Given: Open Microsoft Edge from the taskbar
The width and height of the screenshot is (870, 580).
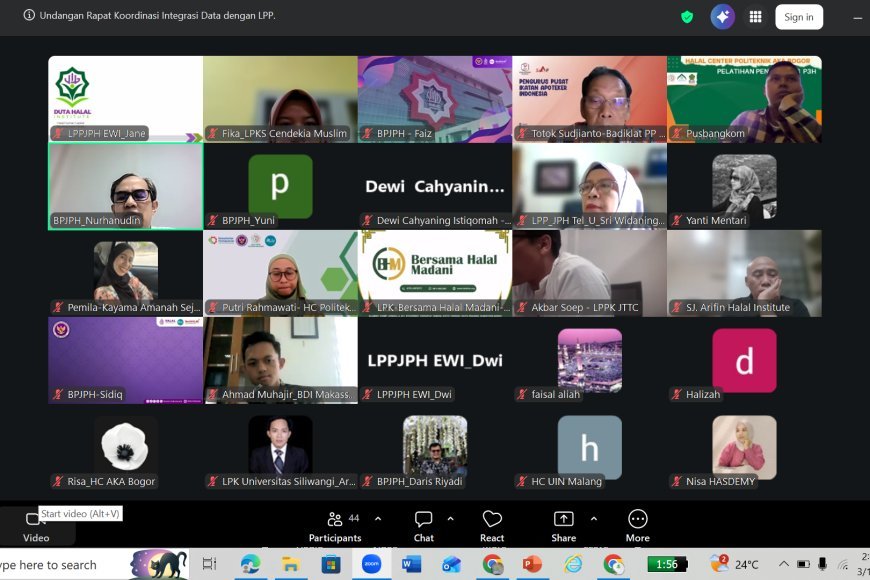Looking at the screenshot, I should coord(250,564).
